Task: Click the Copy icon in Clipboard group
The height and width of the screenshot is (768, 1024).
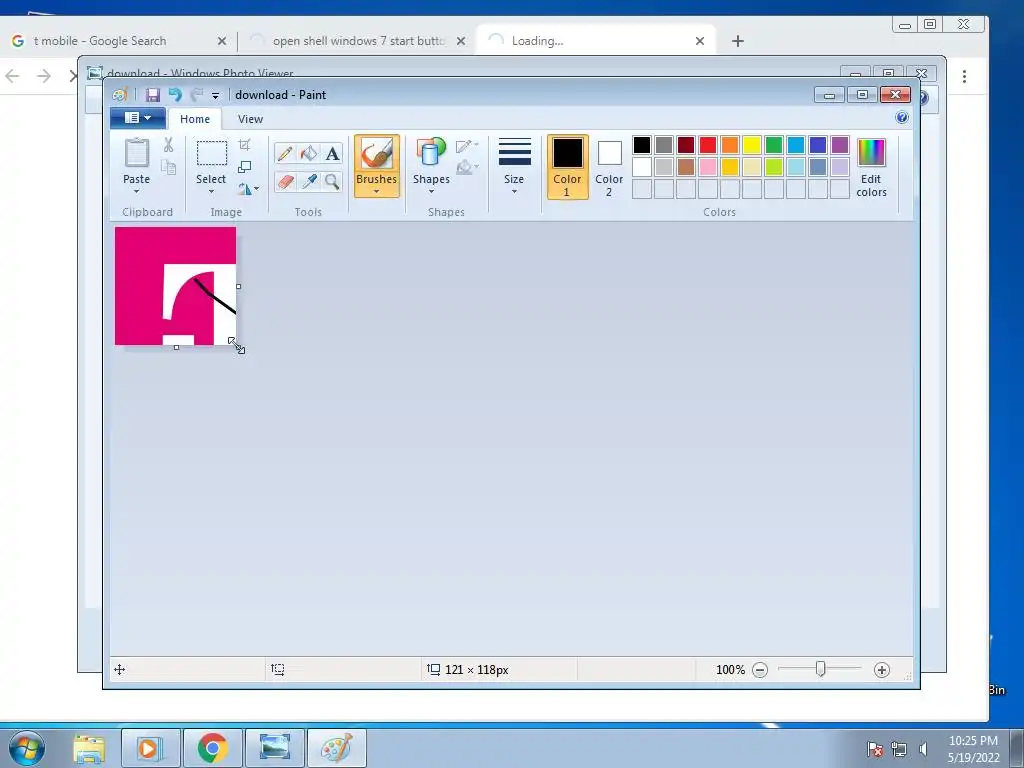Action: (168, 167)
